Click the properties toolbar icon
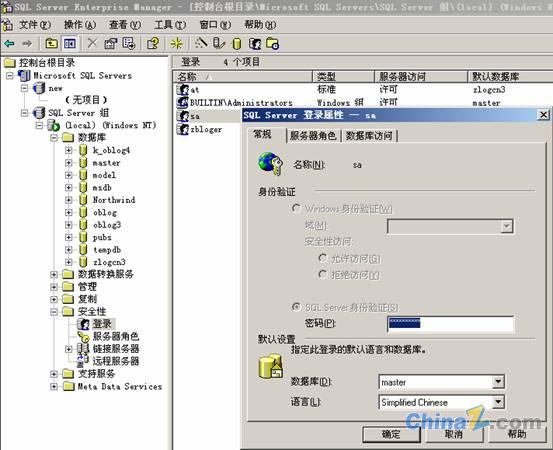553x450 pixels. pyautogui.click(x=110, y=44)
